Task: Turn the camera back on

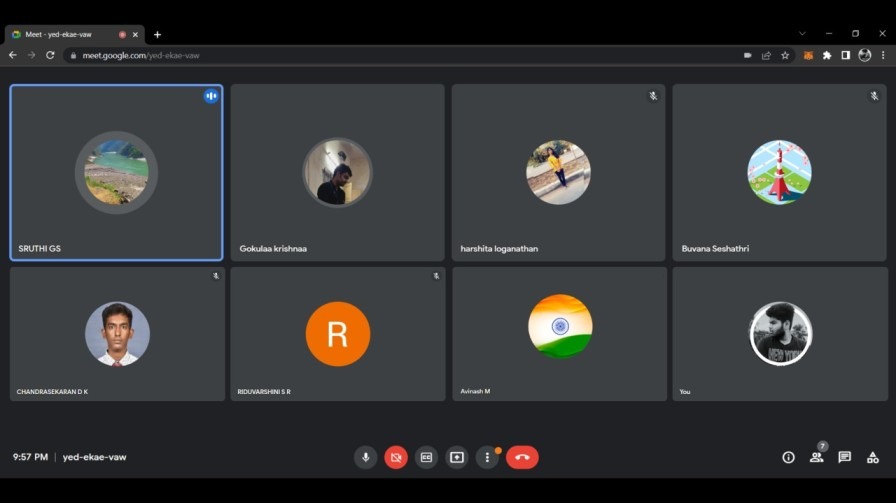Action: (396, 457)
